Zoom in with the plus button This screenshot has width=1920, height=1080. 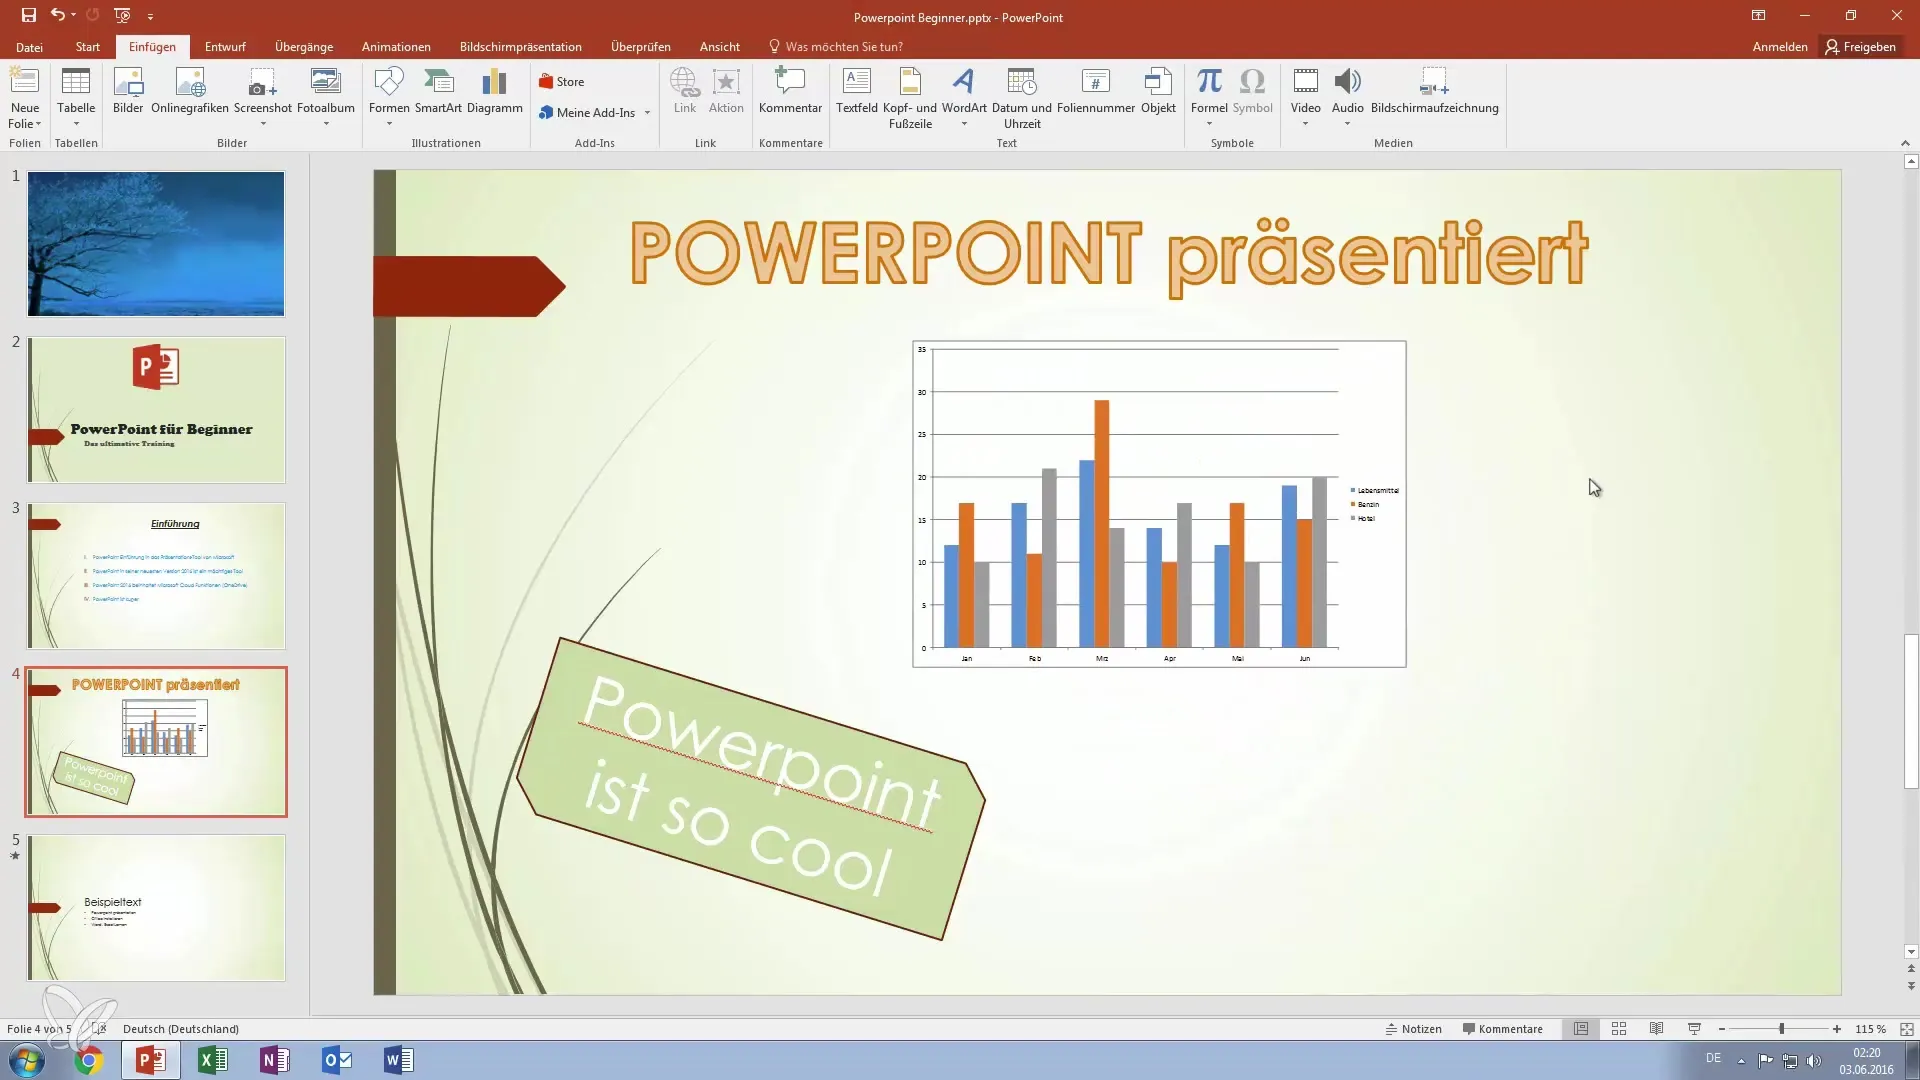[x=1837, y=1028]
